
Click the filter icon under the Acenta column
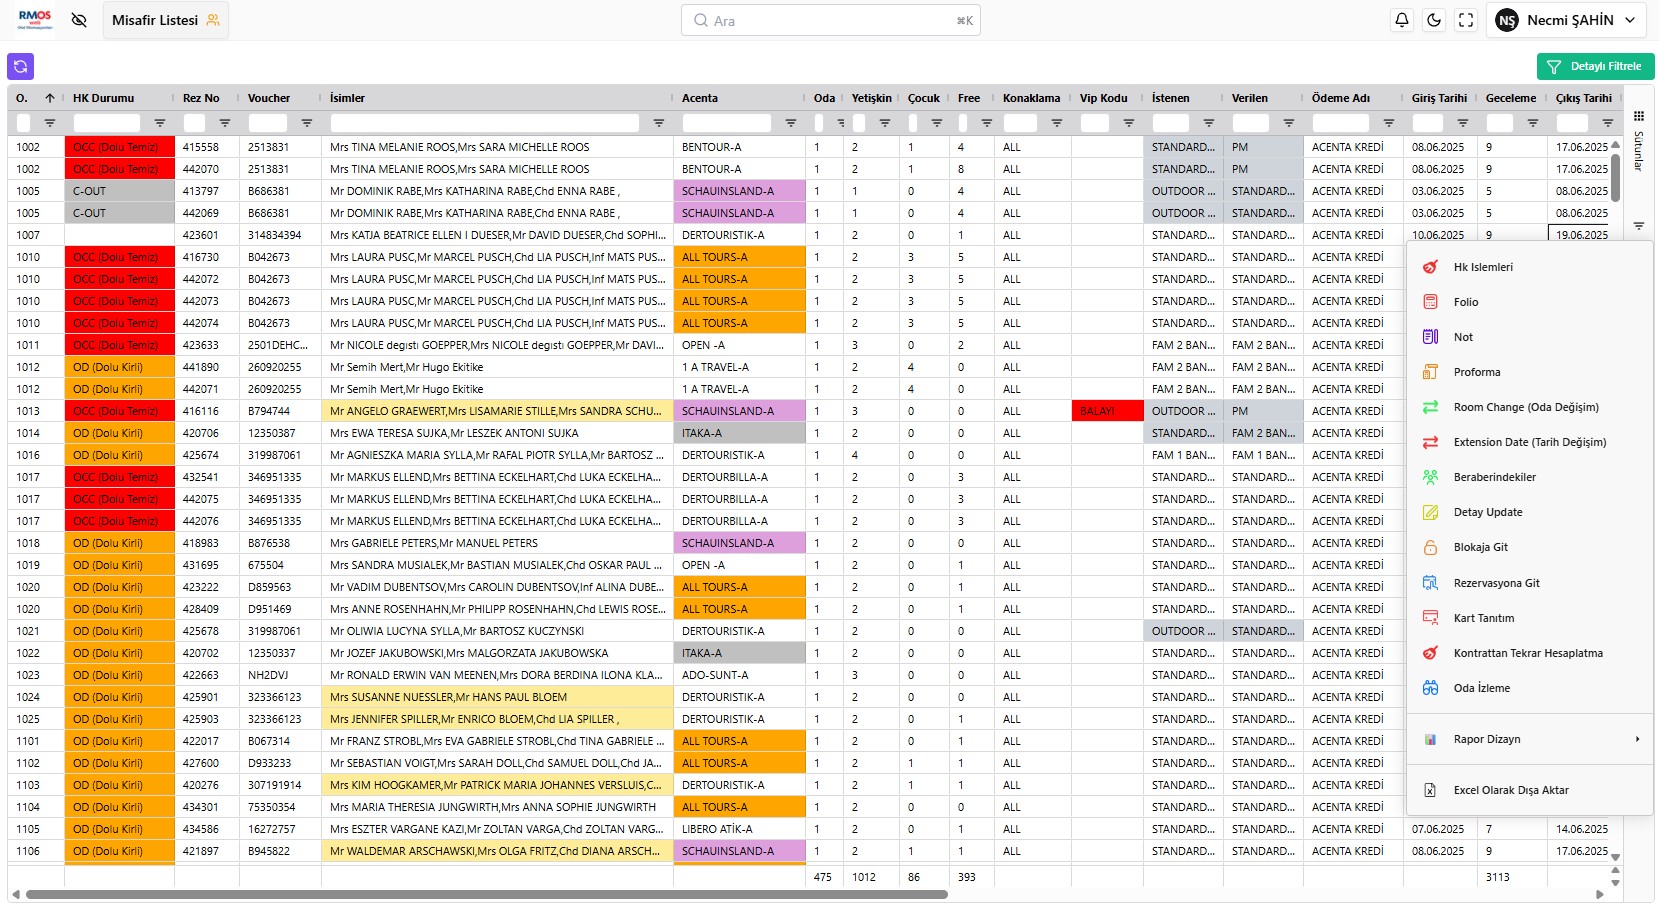(x=790, y=123)
